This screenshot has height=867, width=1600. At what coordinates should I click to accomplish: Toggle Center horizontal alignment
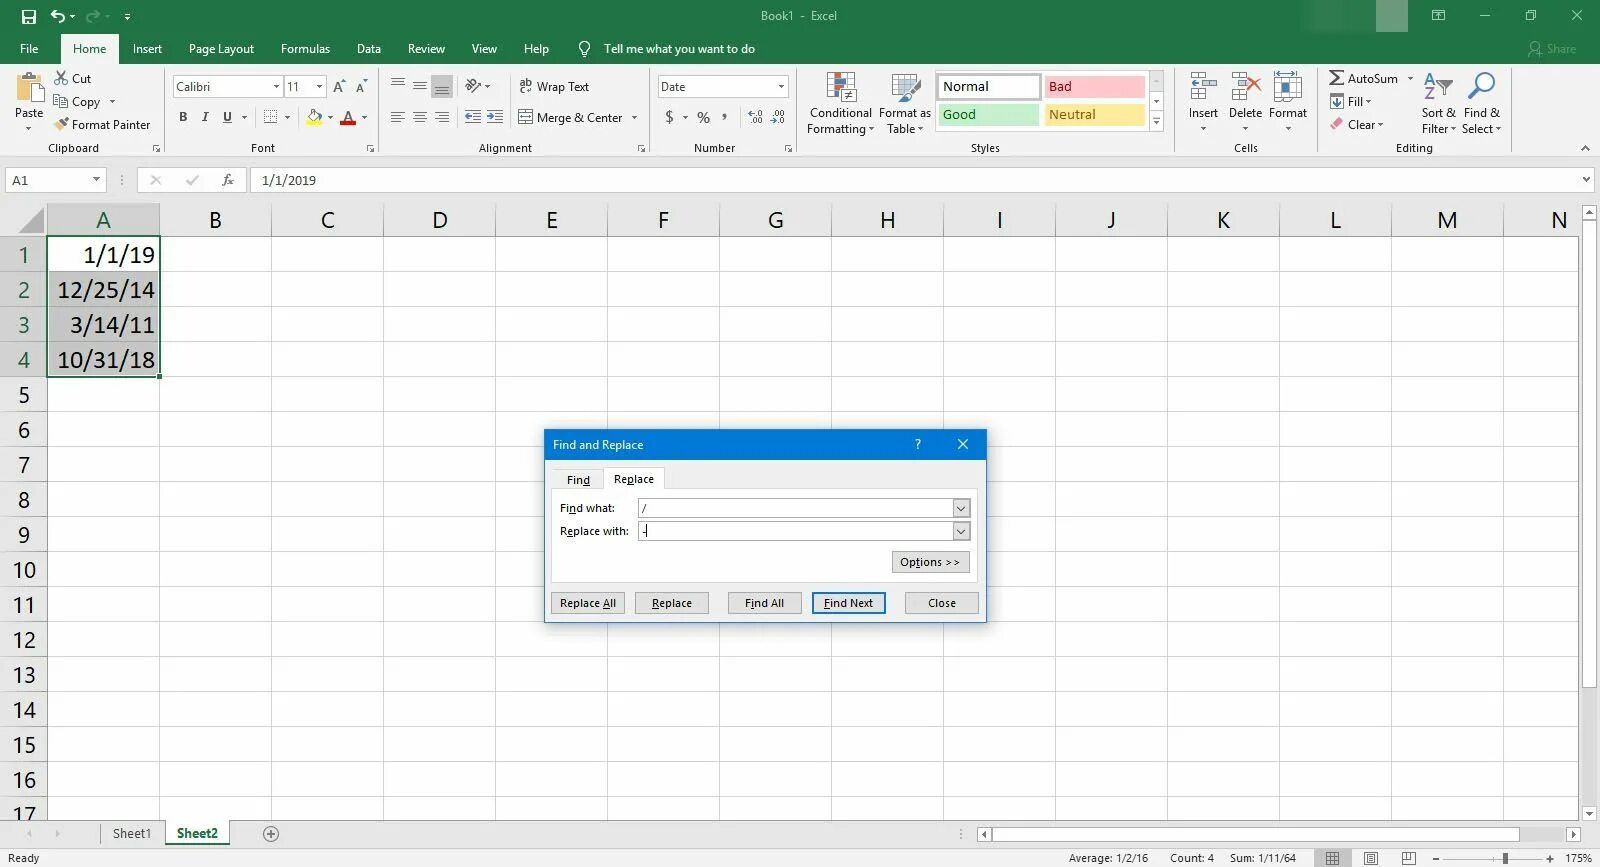(x=419, y=117)
